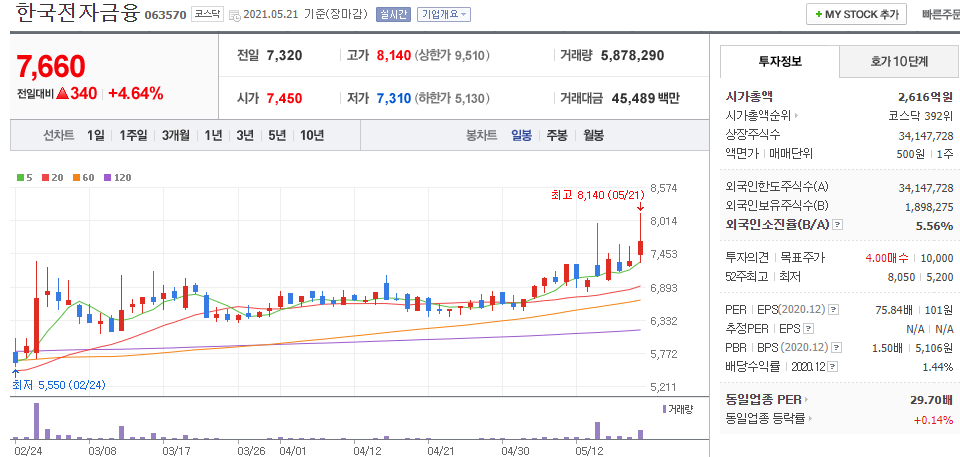
Task: Click the 코스닥 market badge
Action: tap(207, 13)
